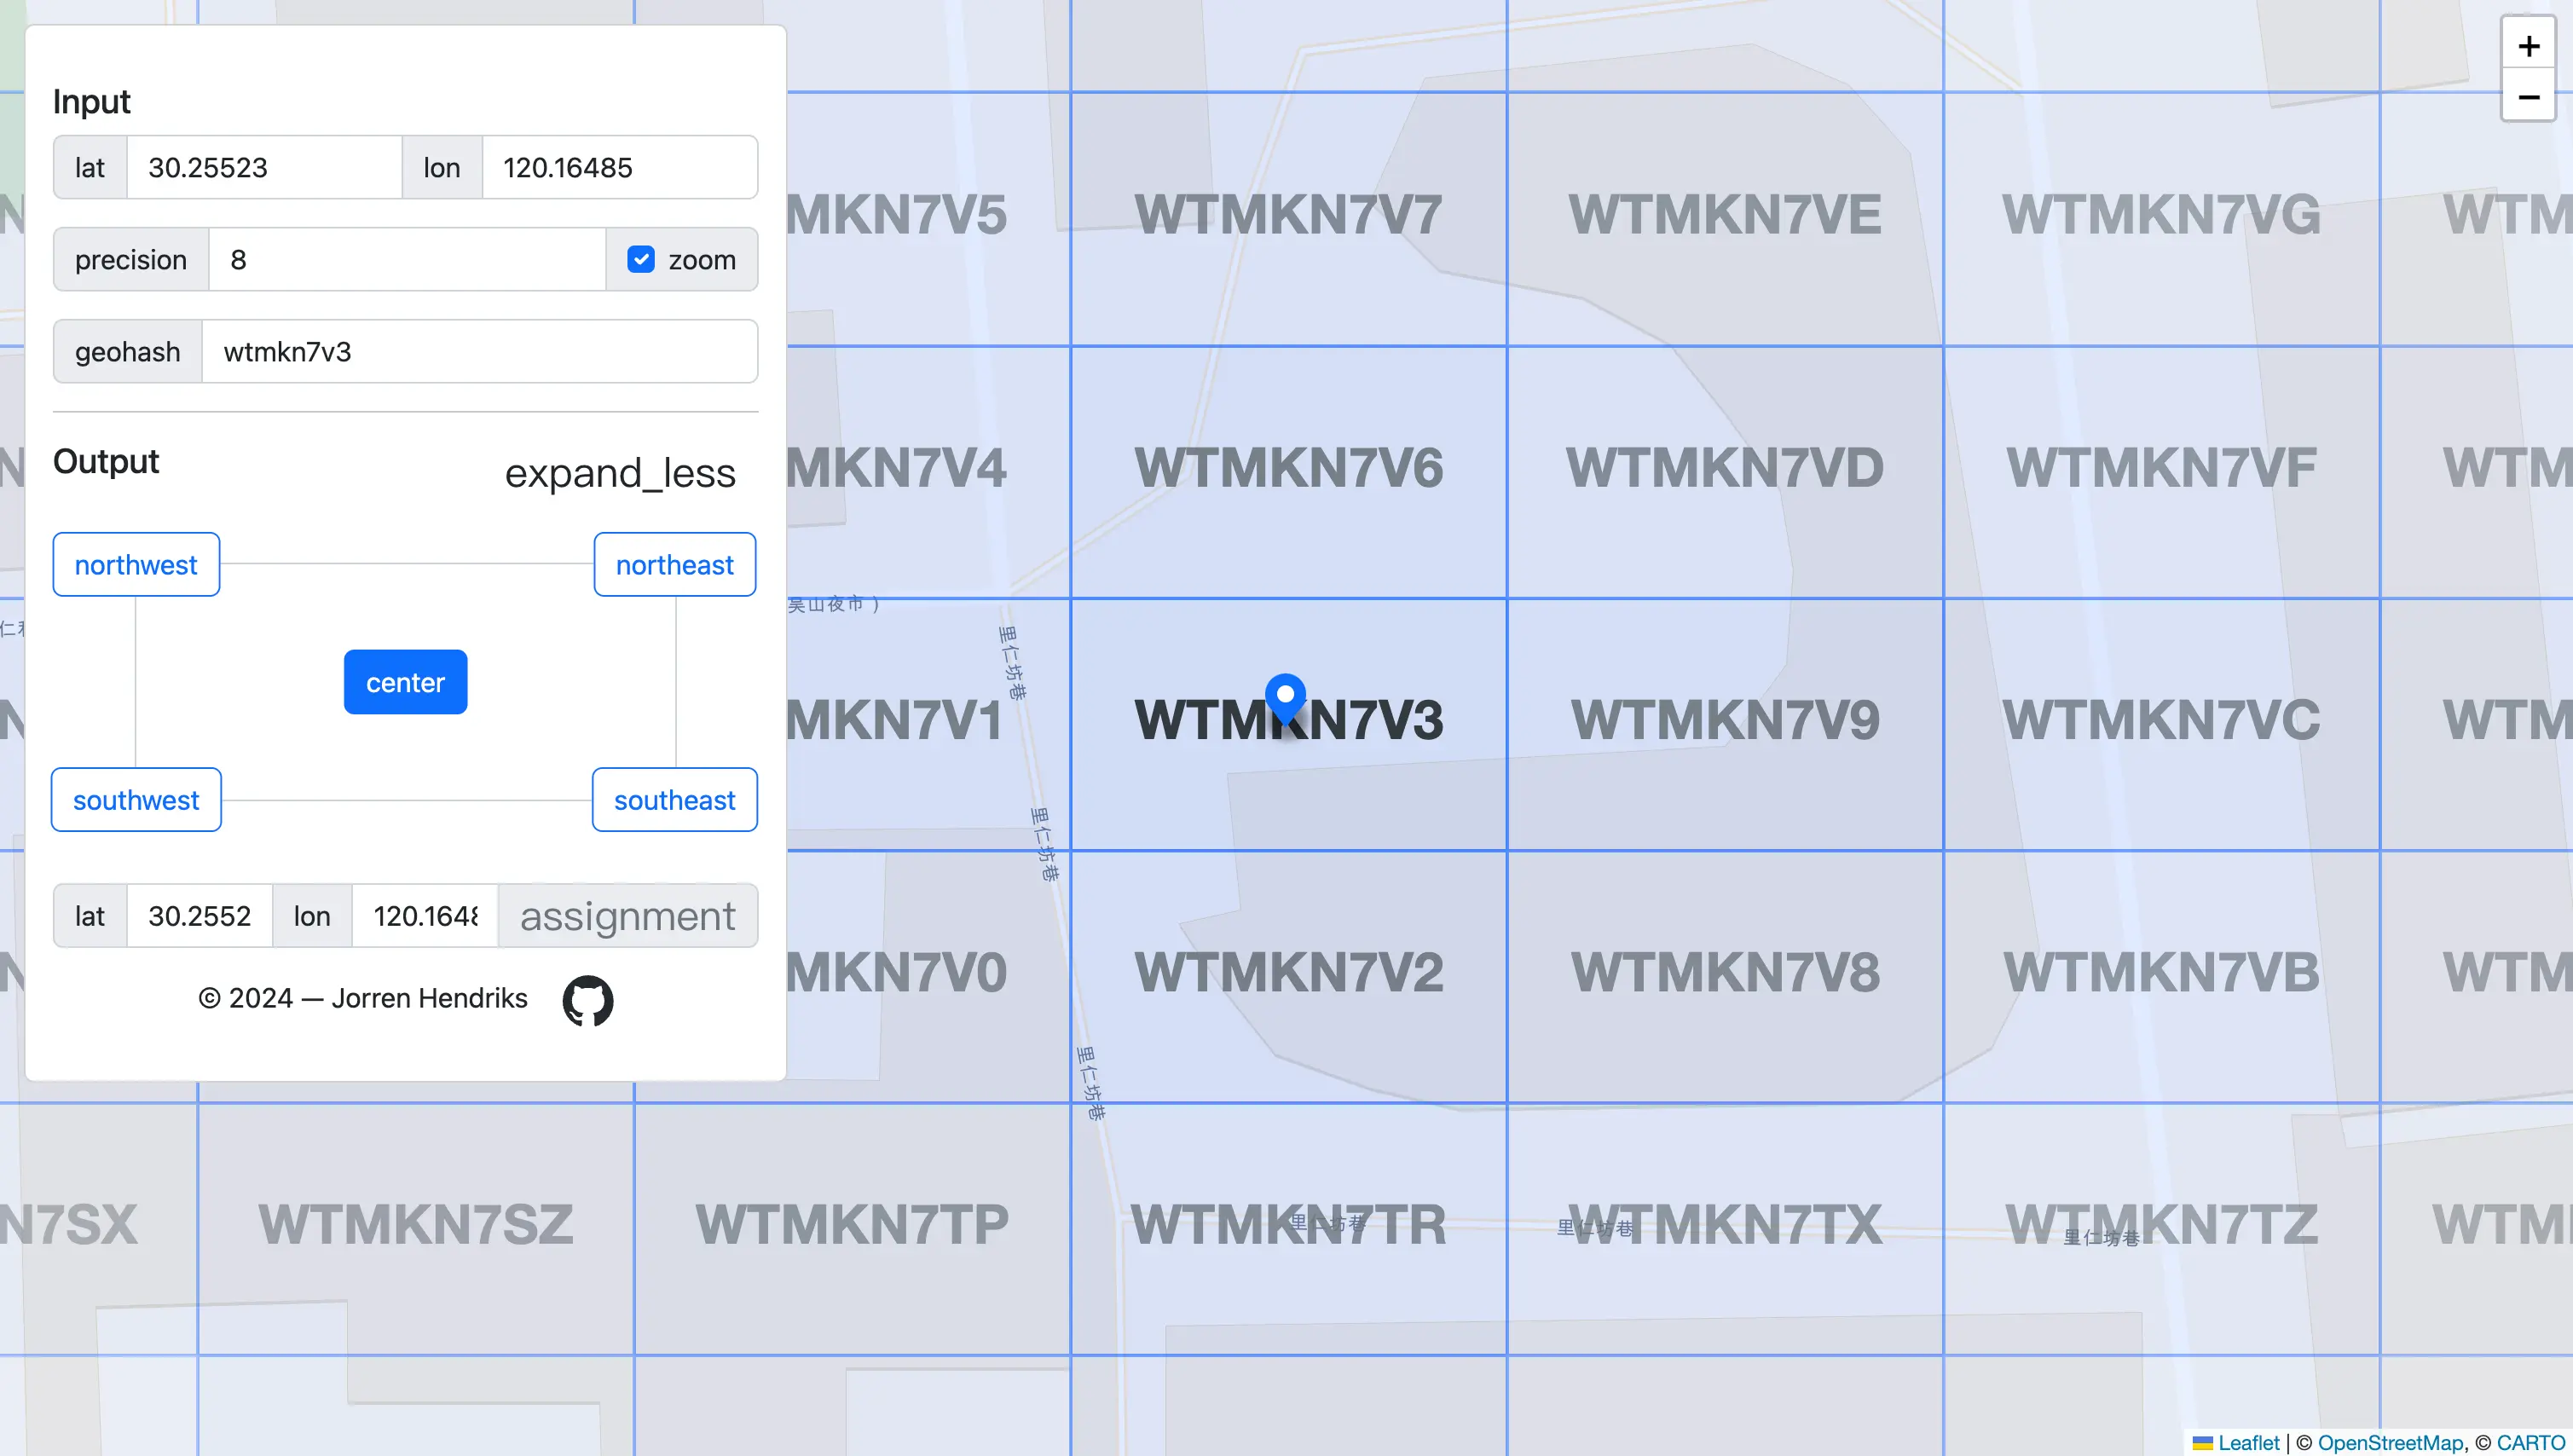The image size is (2573, 1456).
Task: Edit the geohash field wtmkn7v3
Action: pos(480,352)
